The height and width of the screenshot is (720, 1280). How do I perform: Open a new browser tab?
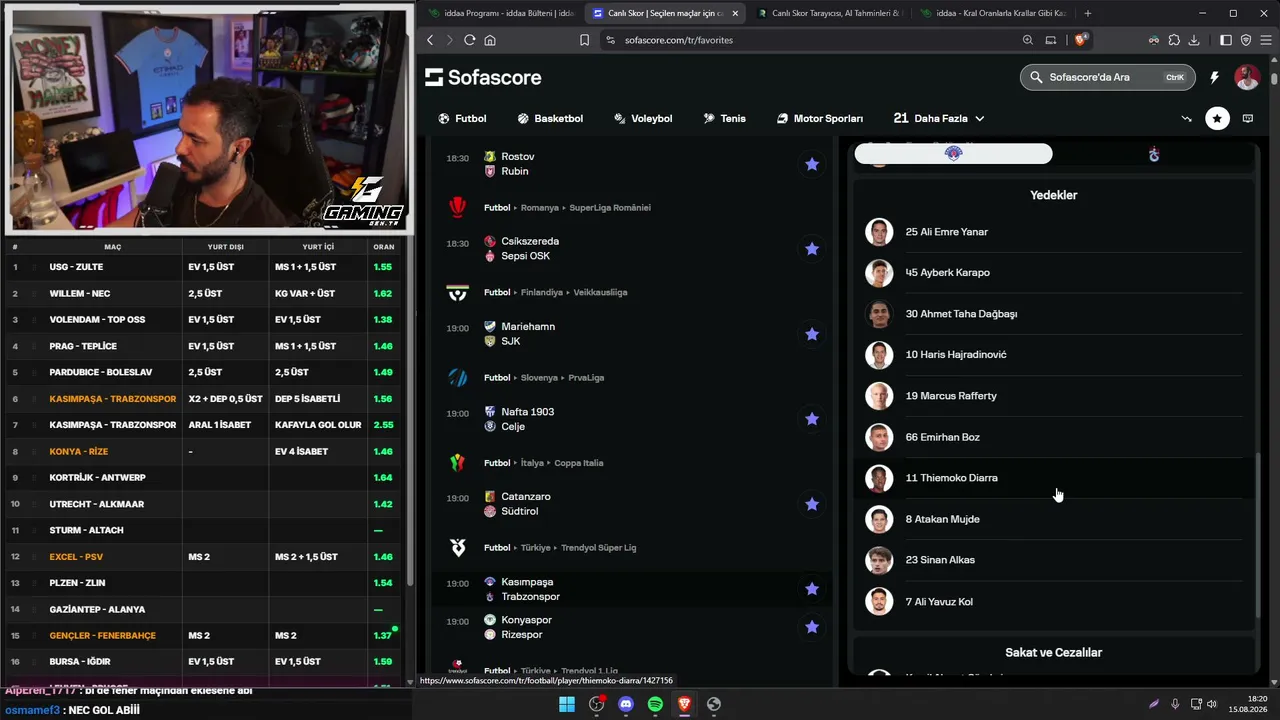(1088, 13)
